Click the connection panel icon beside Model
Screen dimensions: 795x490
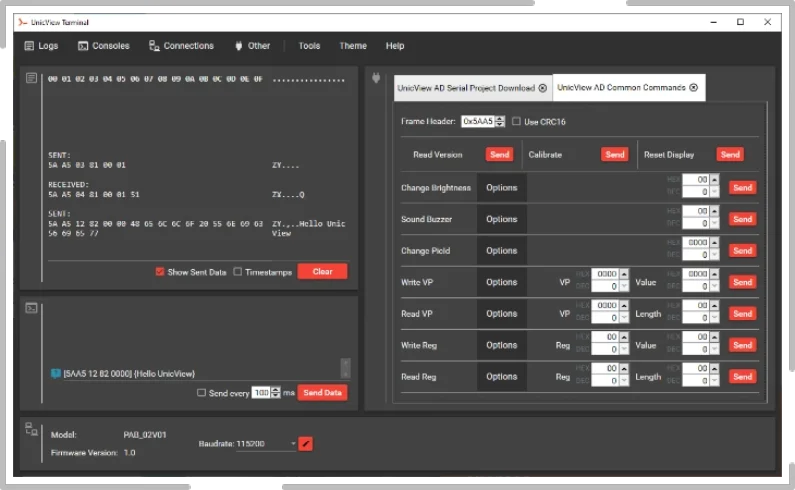[31, 429]
